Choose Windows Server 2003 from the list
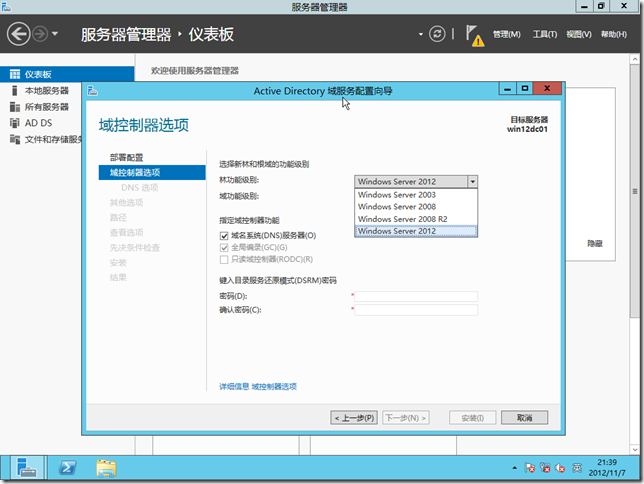 [416, 194]
